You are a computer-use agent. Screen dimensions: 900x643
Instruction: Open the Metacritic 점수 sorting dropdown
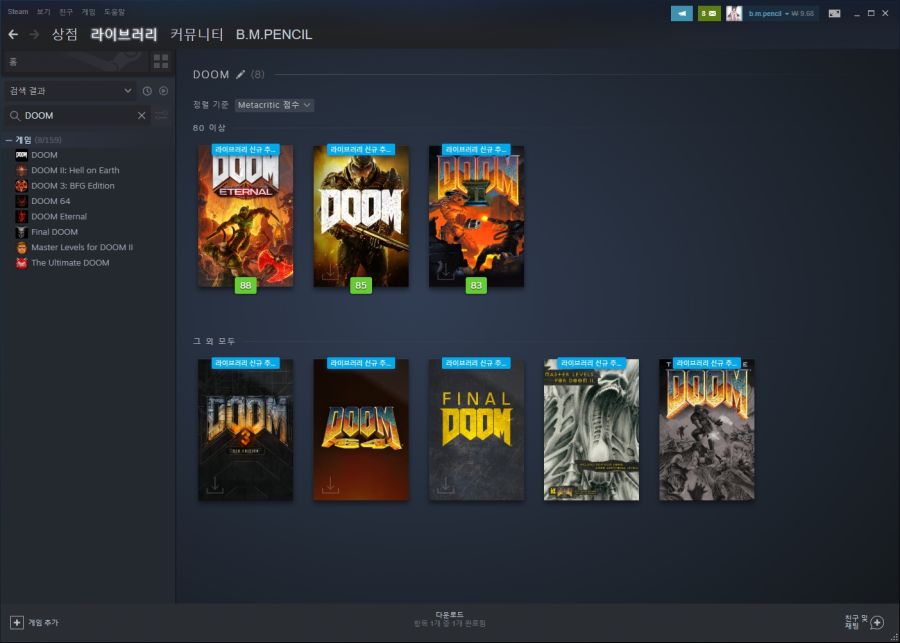click(x=272, y=105)
